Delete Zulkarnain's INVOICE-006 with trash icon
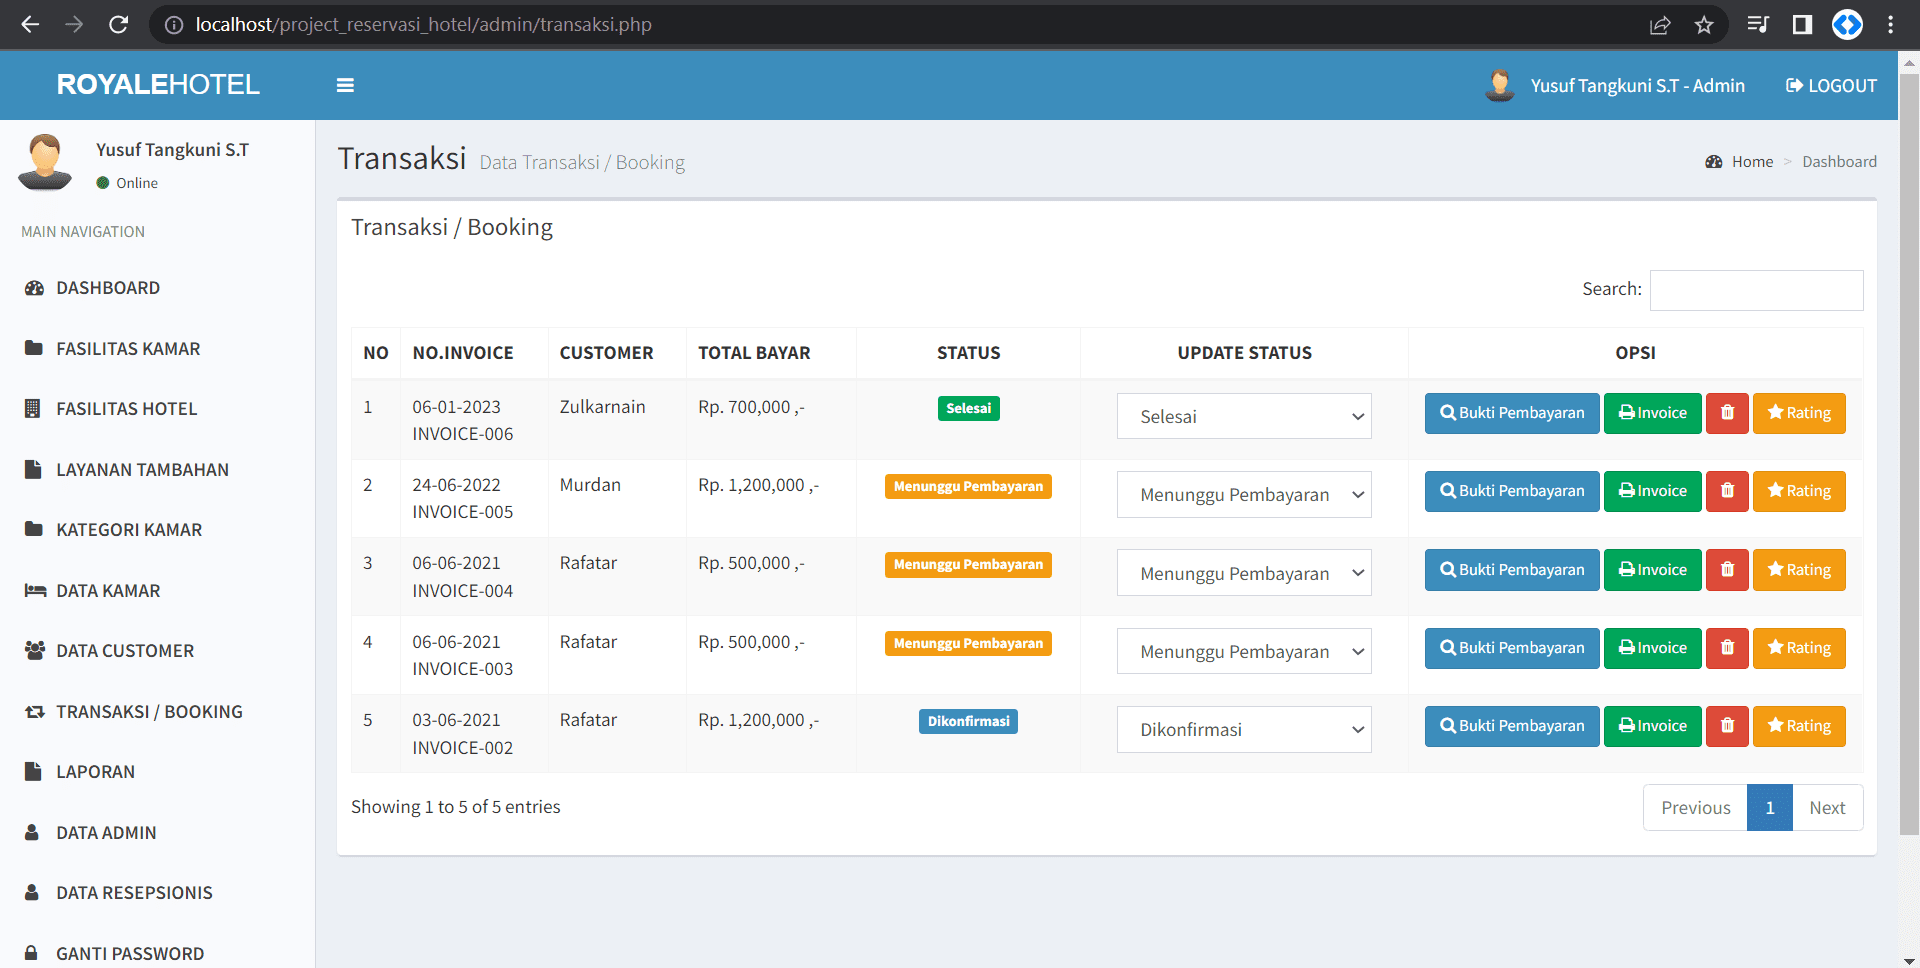The height and width of the screenshot is (968, 1920). click(x=1726, y=413)
